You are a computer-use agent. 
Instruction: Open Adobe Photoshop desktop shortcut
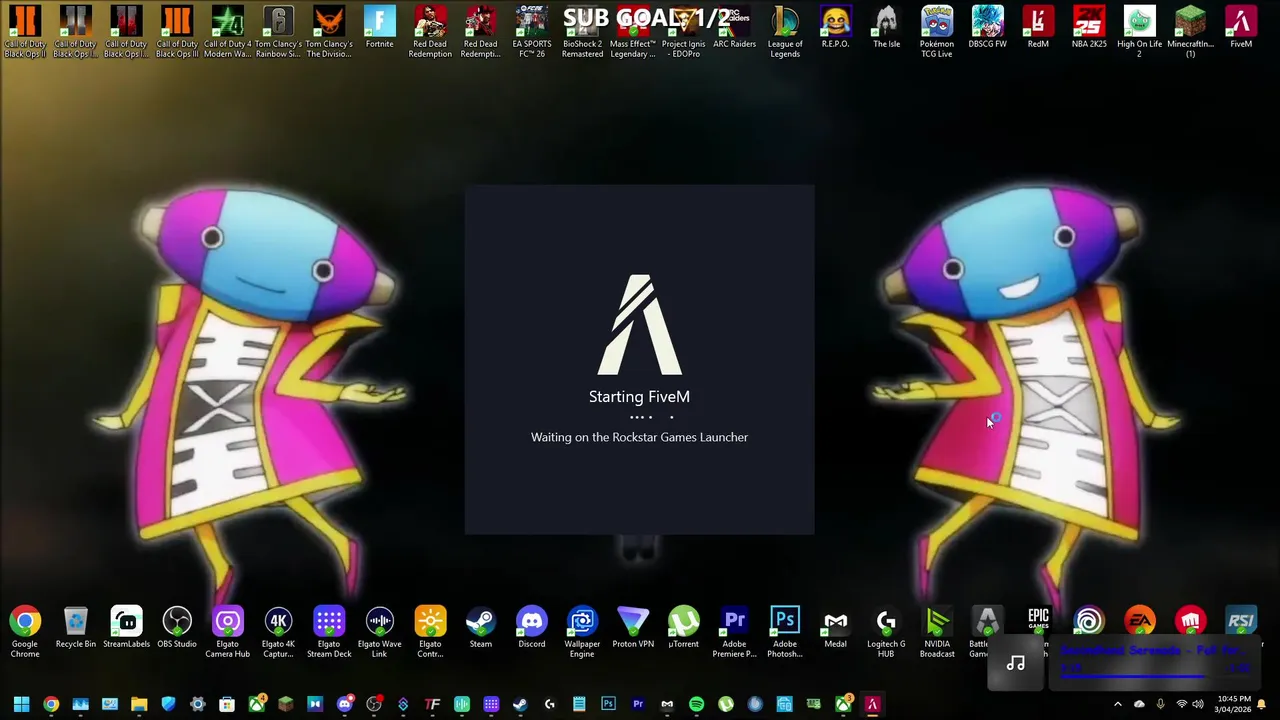[x=785, y=631]
